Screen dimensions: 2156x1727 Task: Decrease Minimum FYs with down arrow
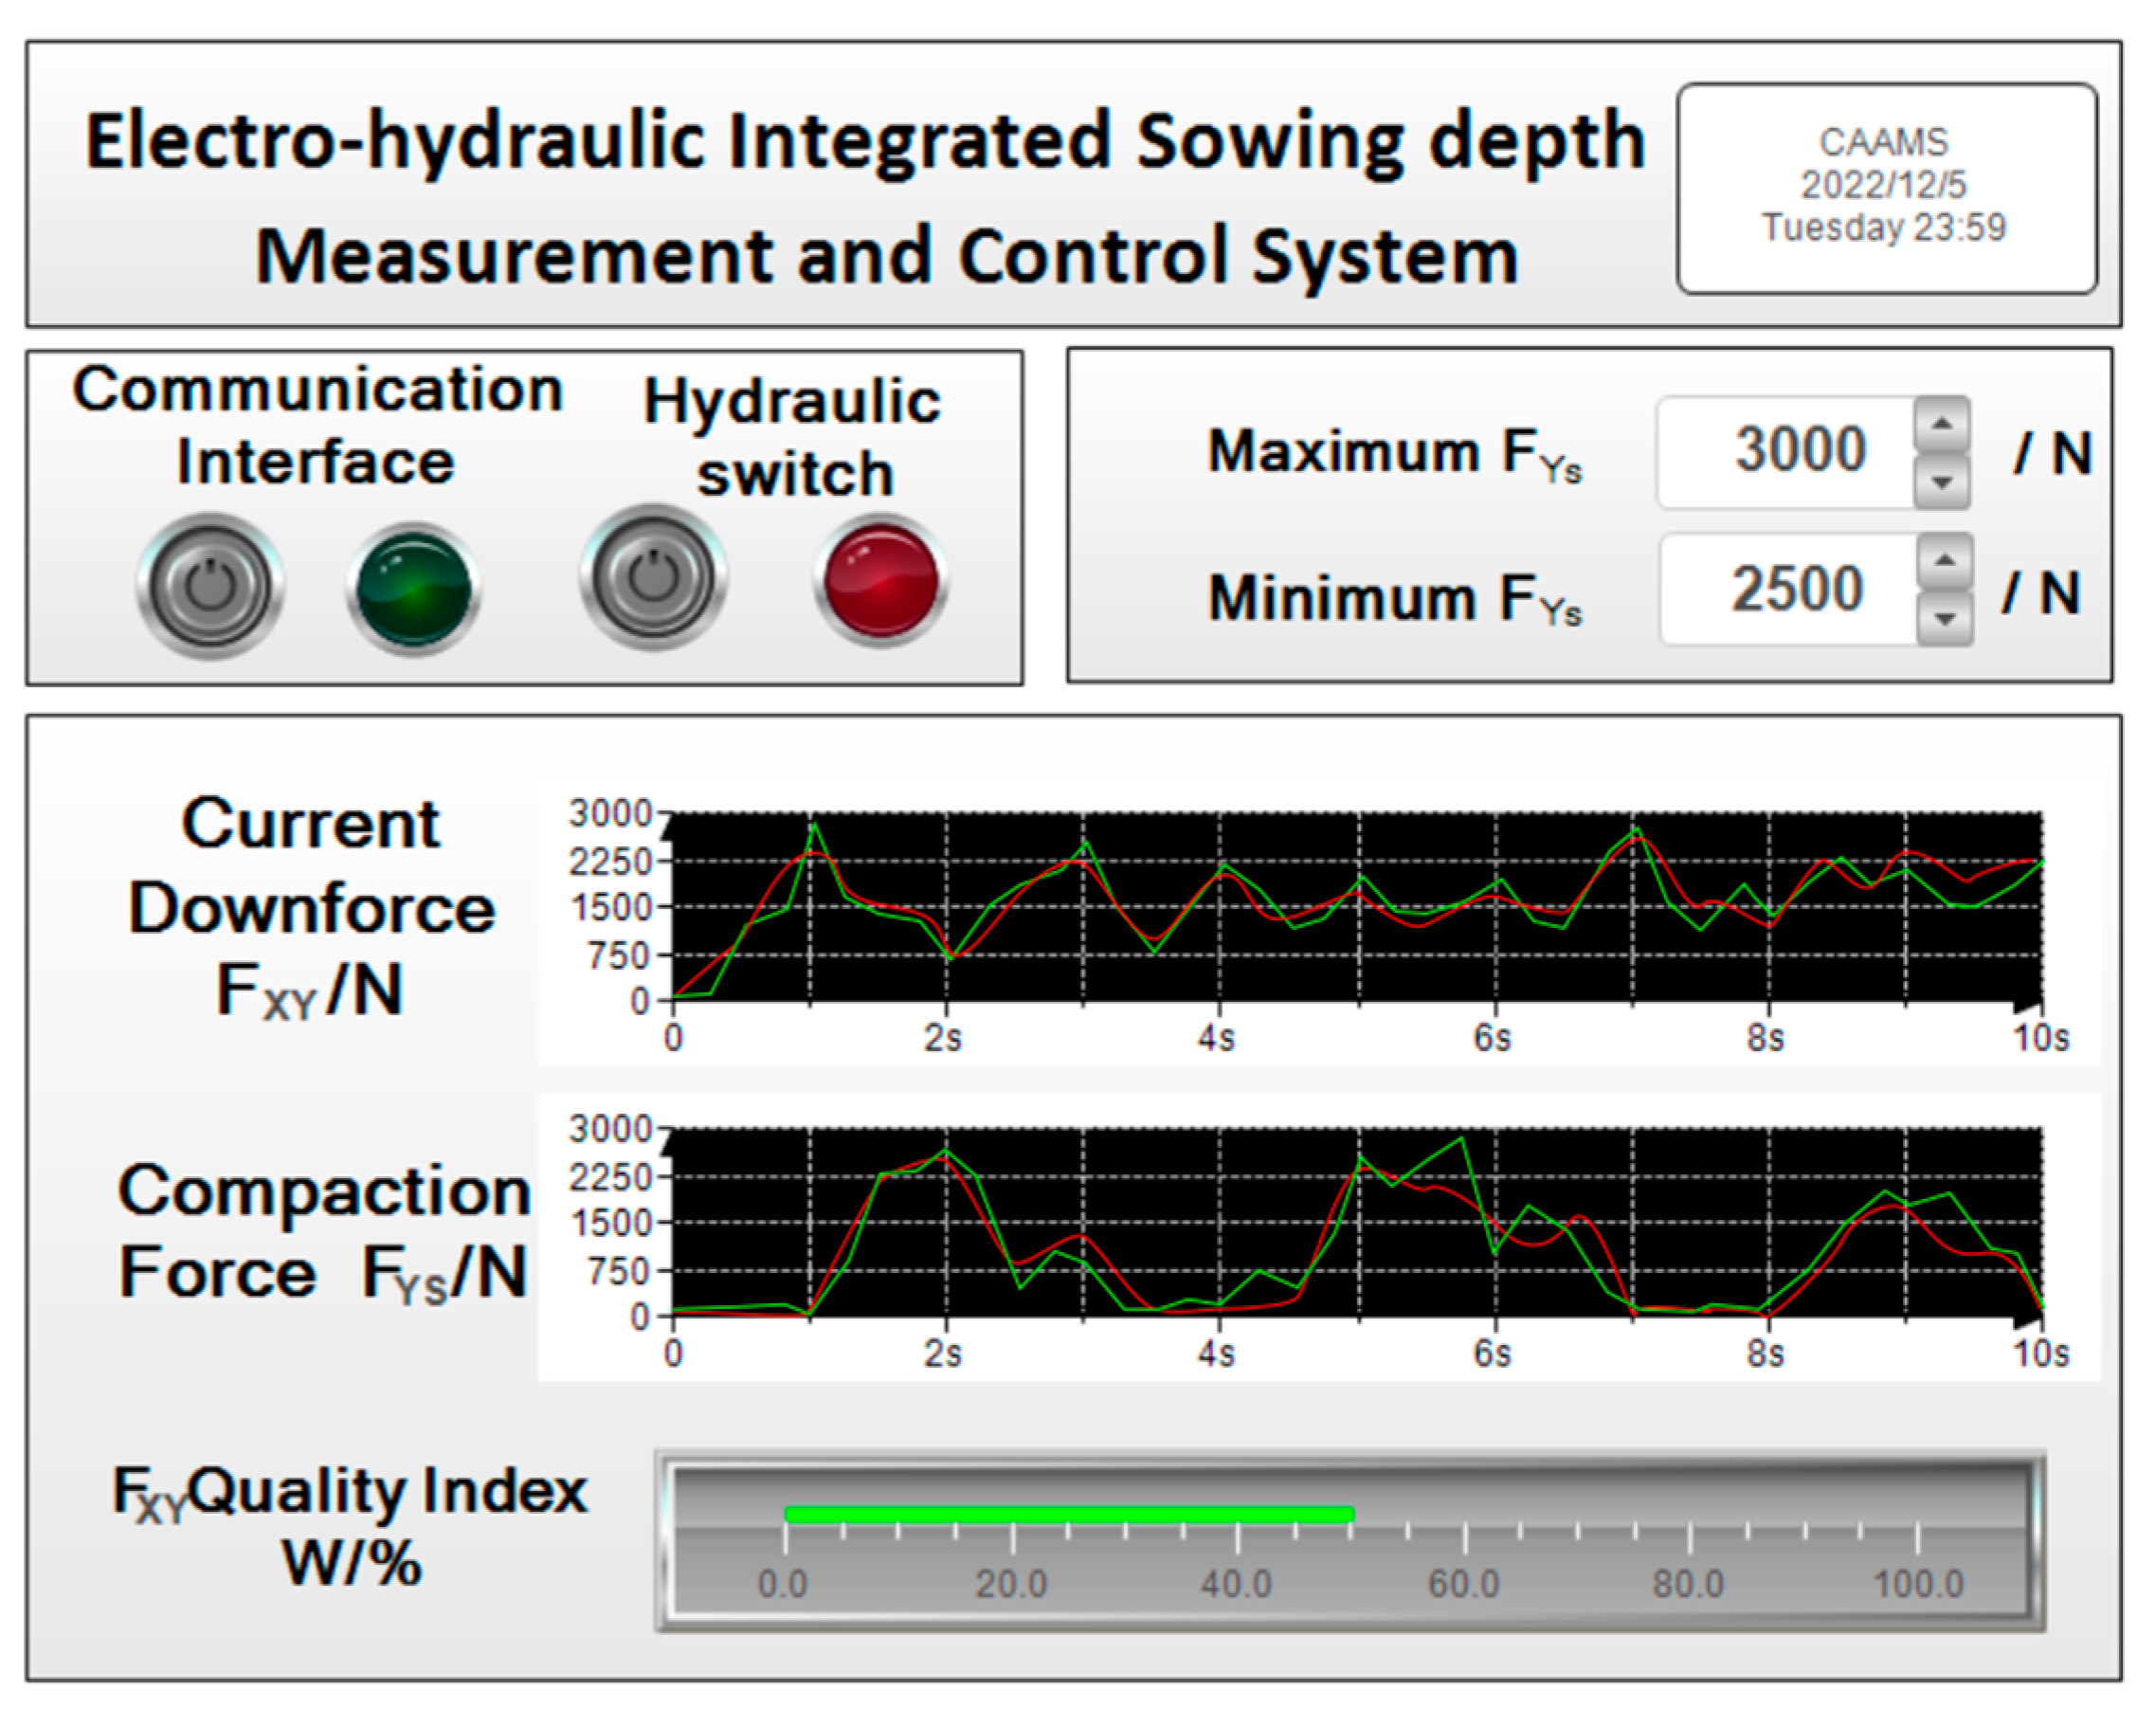coord(1944,619)
